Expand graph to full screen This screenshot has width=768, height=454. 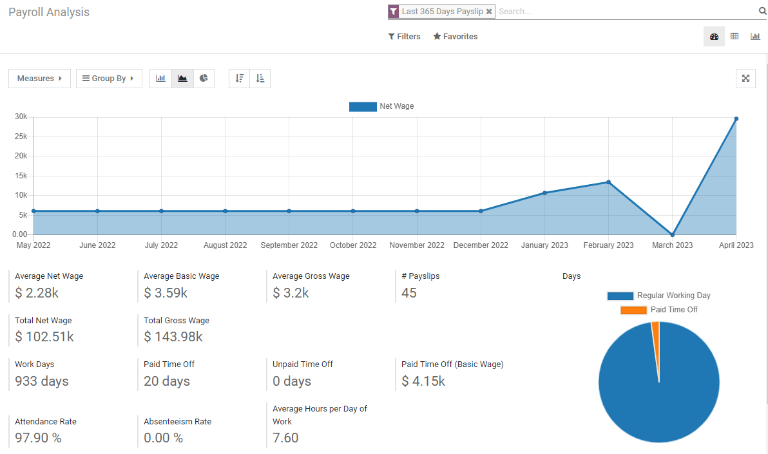click(x=746, y=78)
